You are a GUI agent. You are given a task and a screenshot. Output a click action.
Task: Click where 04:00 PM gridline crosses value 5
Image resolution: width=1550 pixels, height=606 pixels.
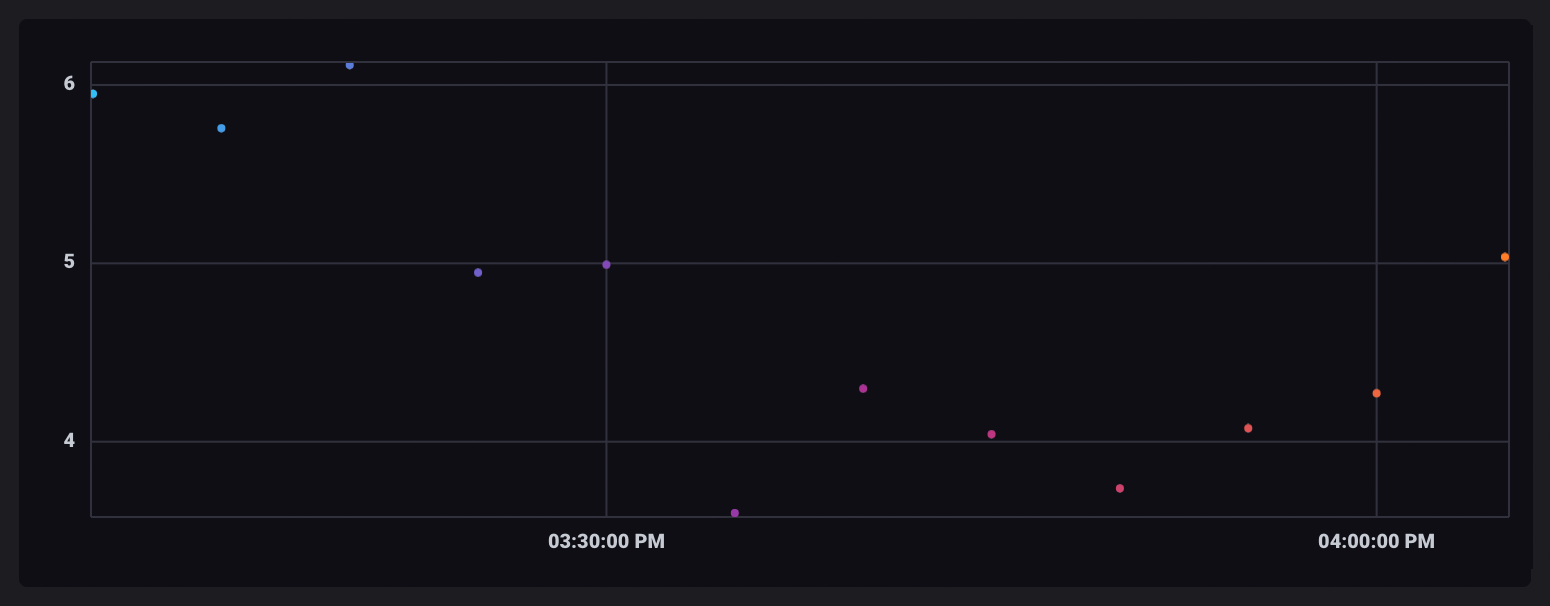pyautogui.click(x=1376, y=263)
